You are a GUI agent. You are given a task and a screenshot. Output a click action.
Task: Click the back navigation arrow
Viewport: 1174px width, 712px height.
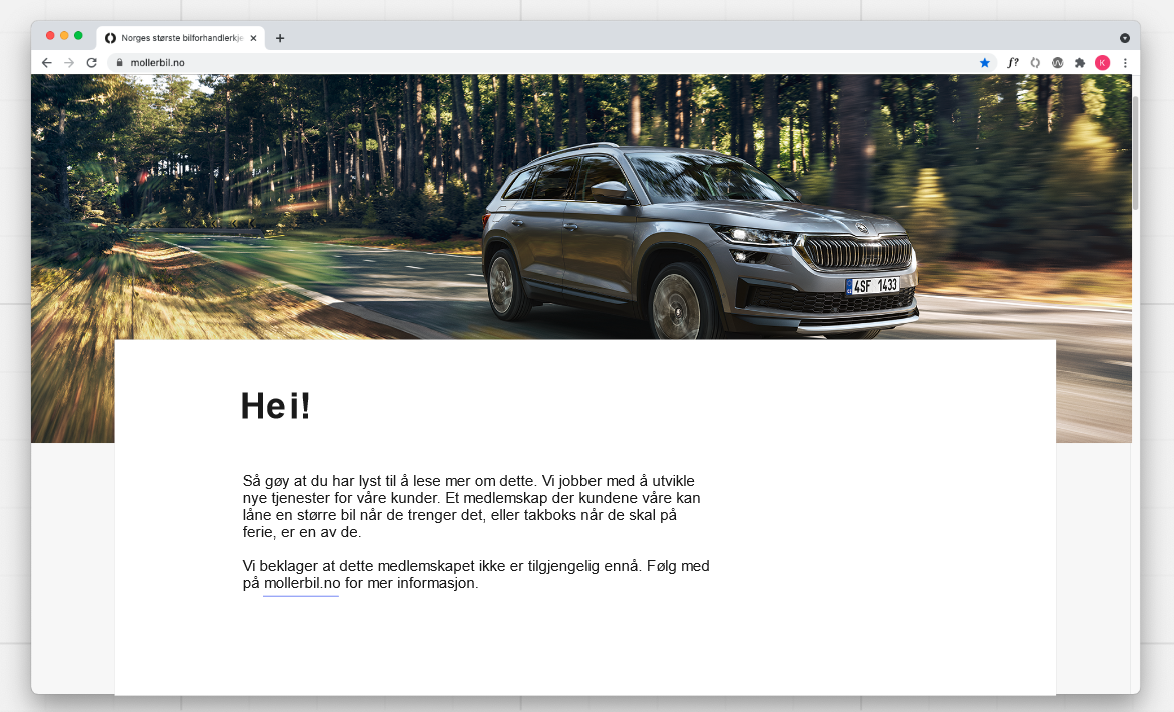coord(46,62)
